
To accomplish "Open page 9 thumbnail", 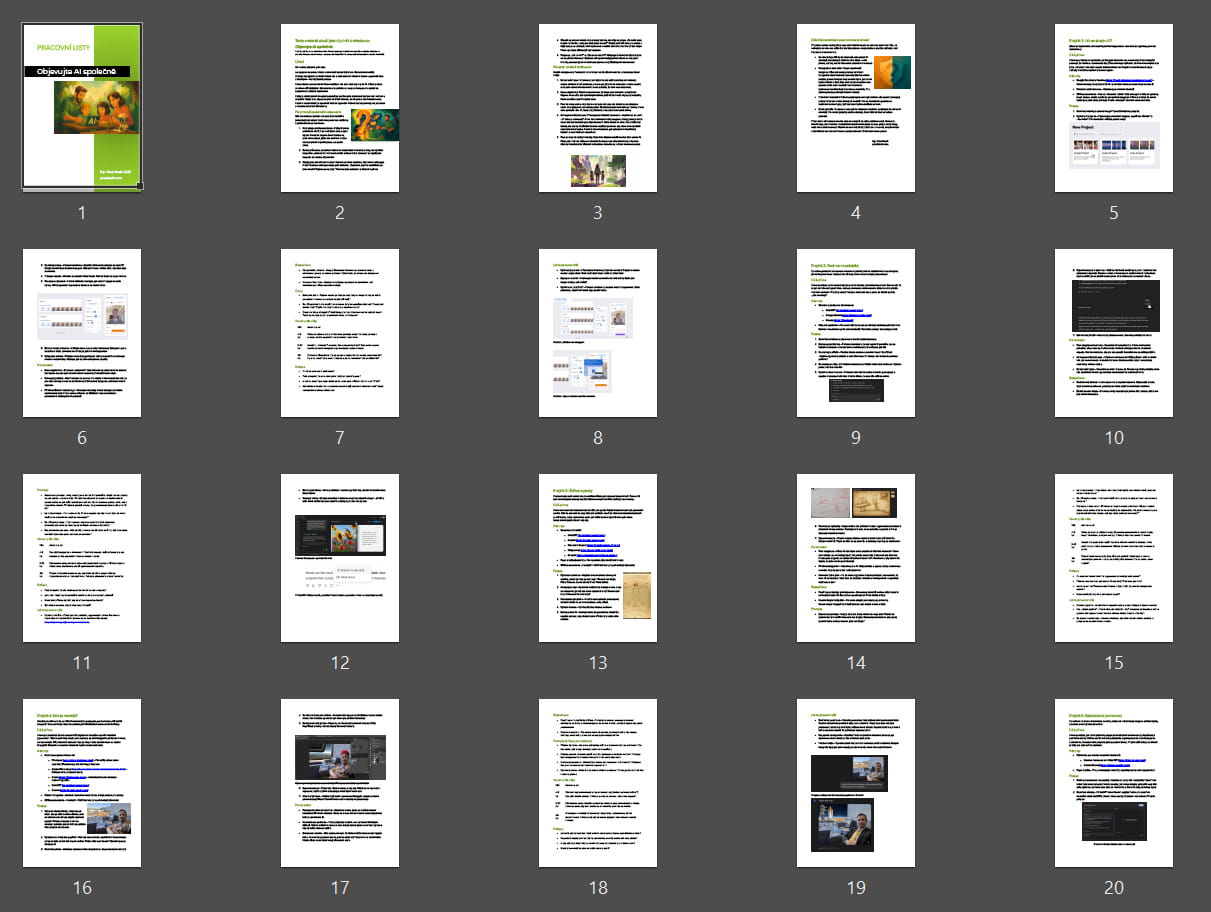I will pyautogui.click(x=856, y=332).
